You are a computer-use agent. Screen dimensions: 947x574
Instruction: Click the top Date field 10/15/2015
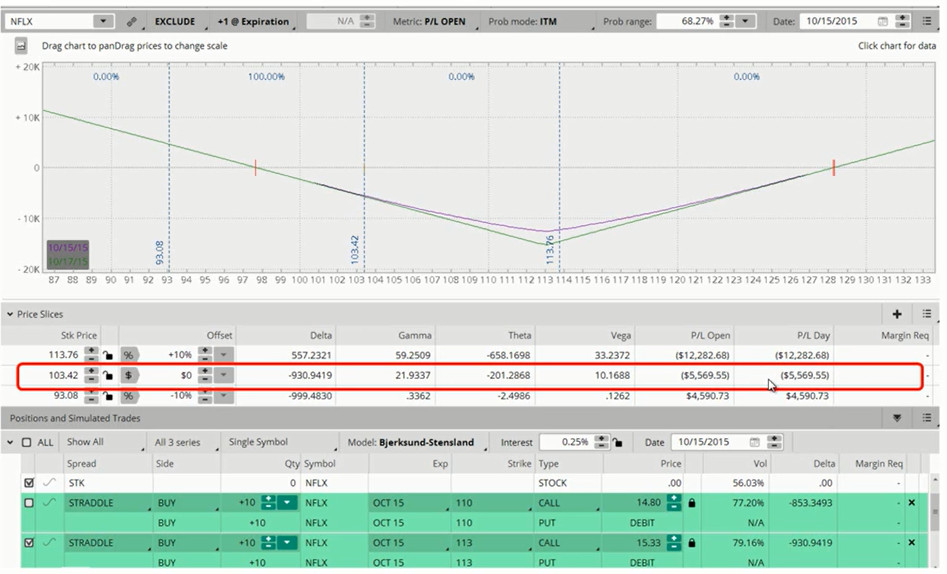836,21
